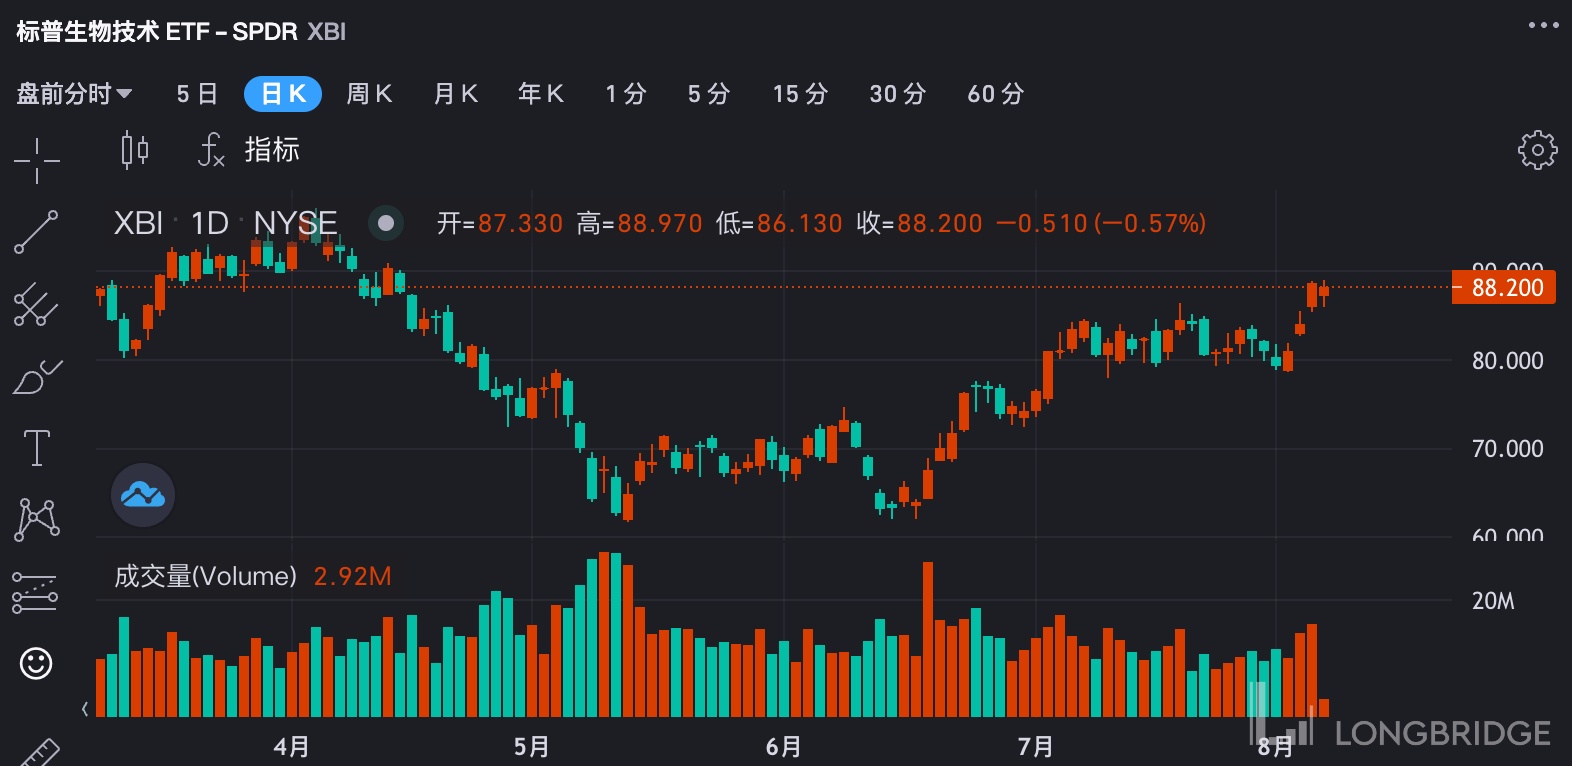Viewport: 1572px width, 766px height.
Task: Click the 5月 time axis label
Action: pos(531,746)
